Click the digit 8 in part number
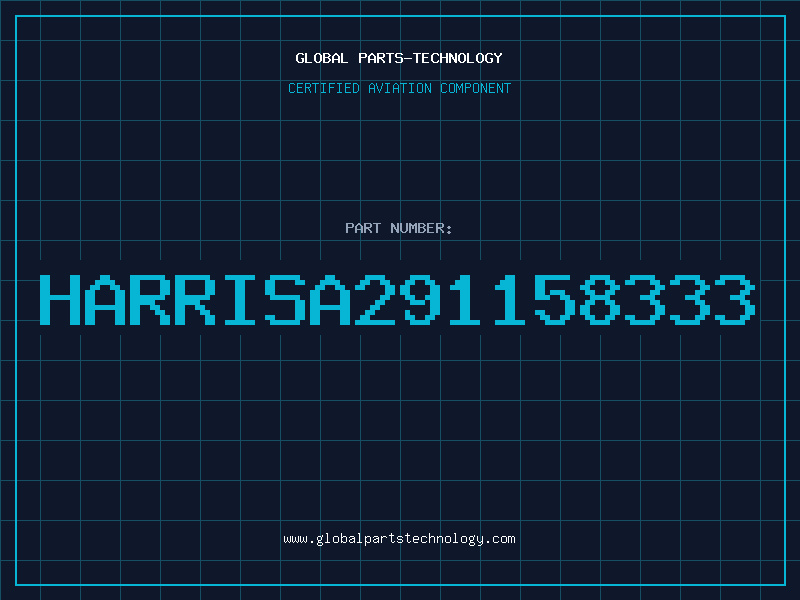 (599, 299)
